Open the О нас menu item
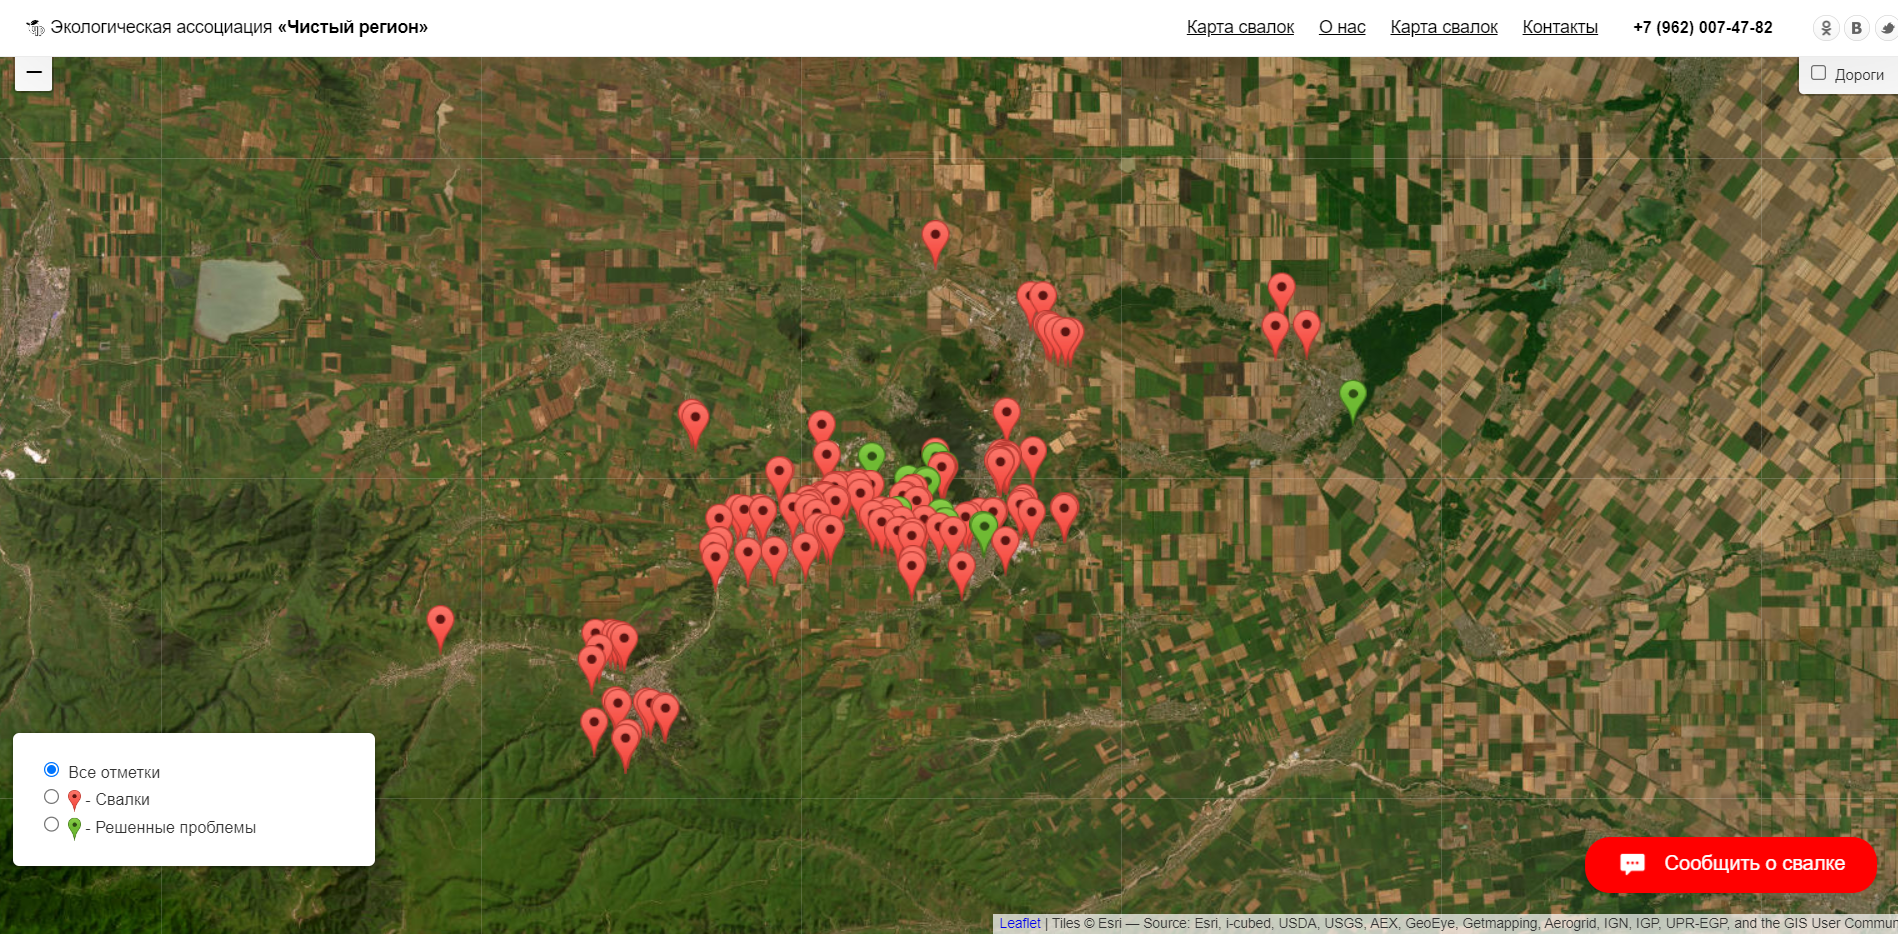1898x934 pixels. 1341,27
